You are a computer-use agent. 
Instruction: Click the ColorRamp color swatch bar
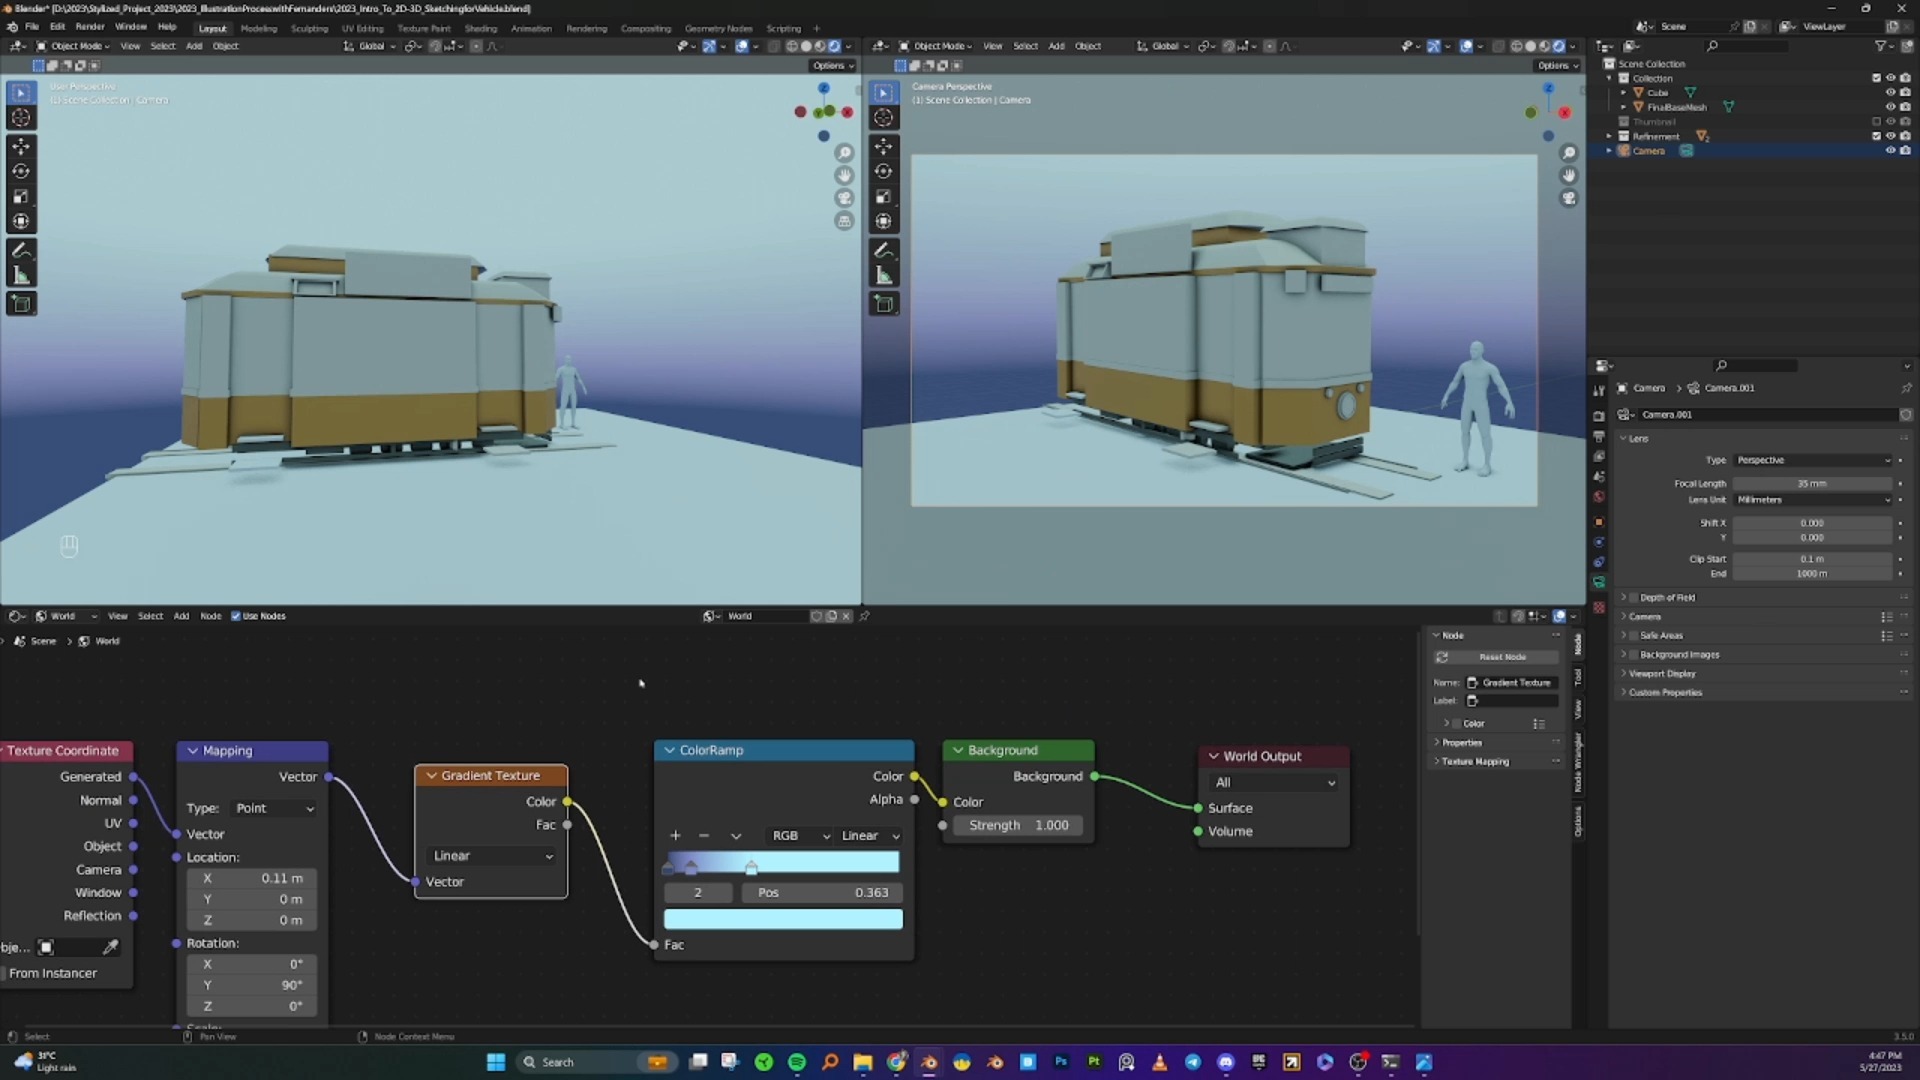pyautogui.click(x=783, y=919)
